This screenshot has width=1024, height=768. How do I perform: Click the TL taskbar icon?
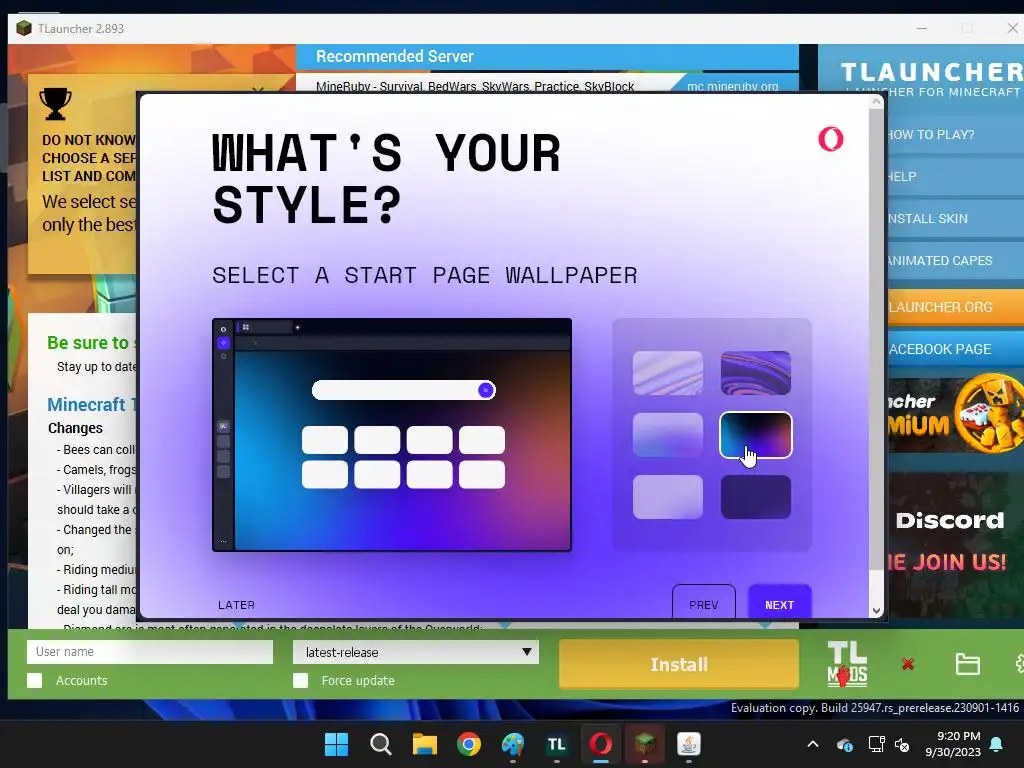[x=556, y=744]
